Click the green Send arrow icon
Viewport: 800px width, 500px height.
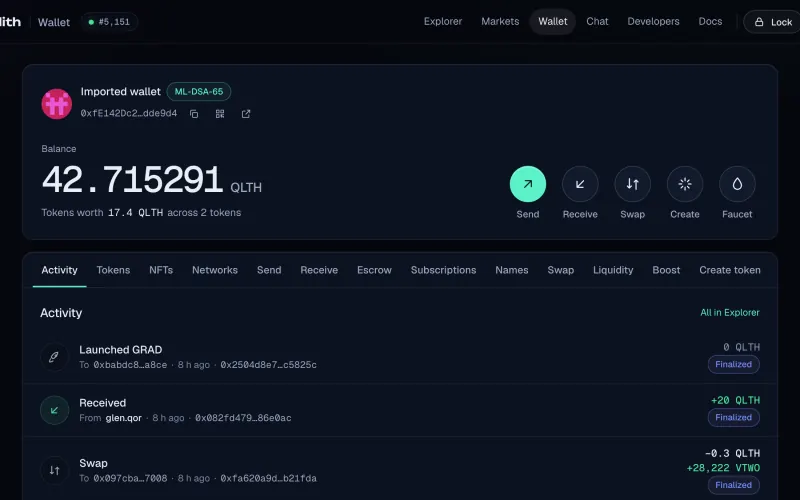528,184
